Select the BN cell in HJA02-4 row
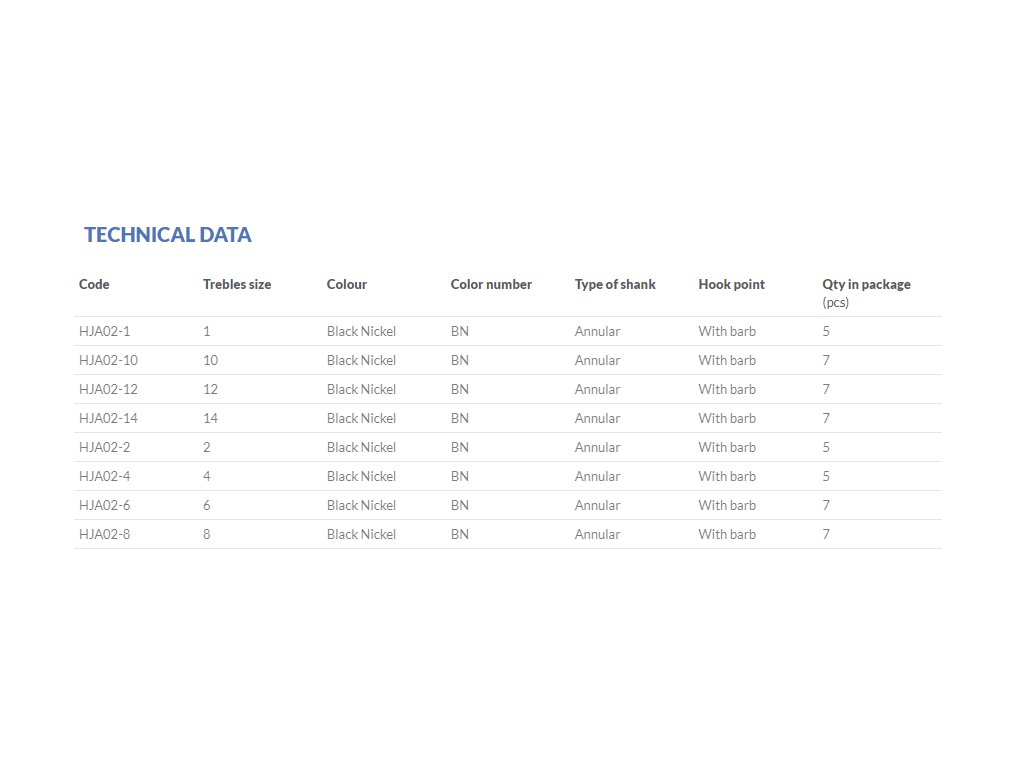This screenshot has height=768, width=1024. point(460,476)
